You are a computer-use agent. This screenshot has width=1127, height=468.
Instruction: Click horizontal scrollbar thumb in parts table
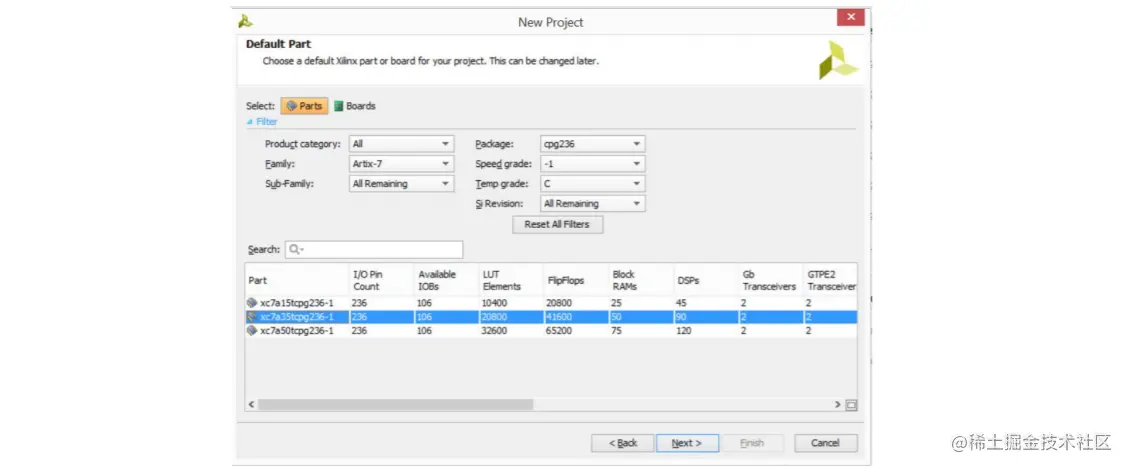pyautogui.click(x=395, y=405)
